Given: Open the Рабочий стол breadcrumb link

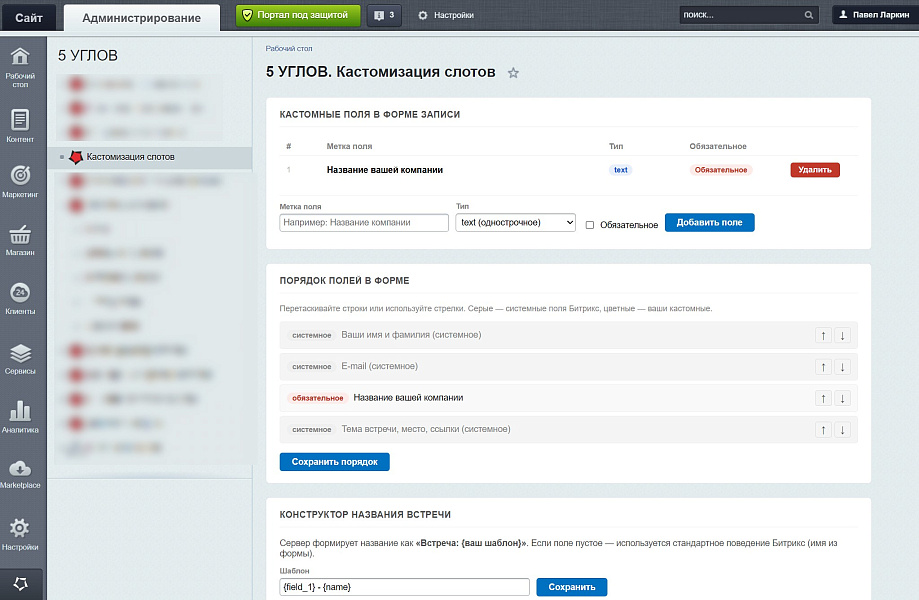Looking at the screenshot, I should (x=289, y=48).
